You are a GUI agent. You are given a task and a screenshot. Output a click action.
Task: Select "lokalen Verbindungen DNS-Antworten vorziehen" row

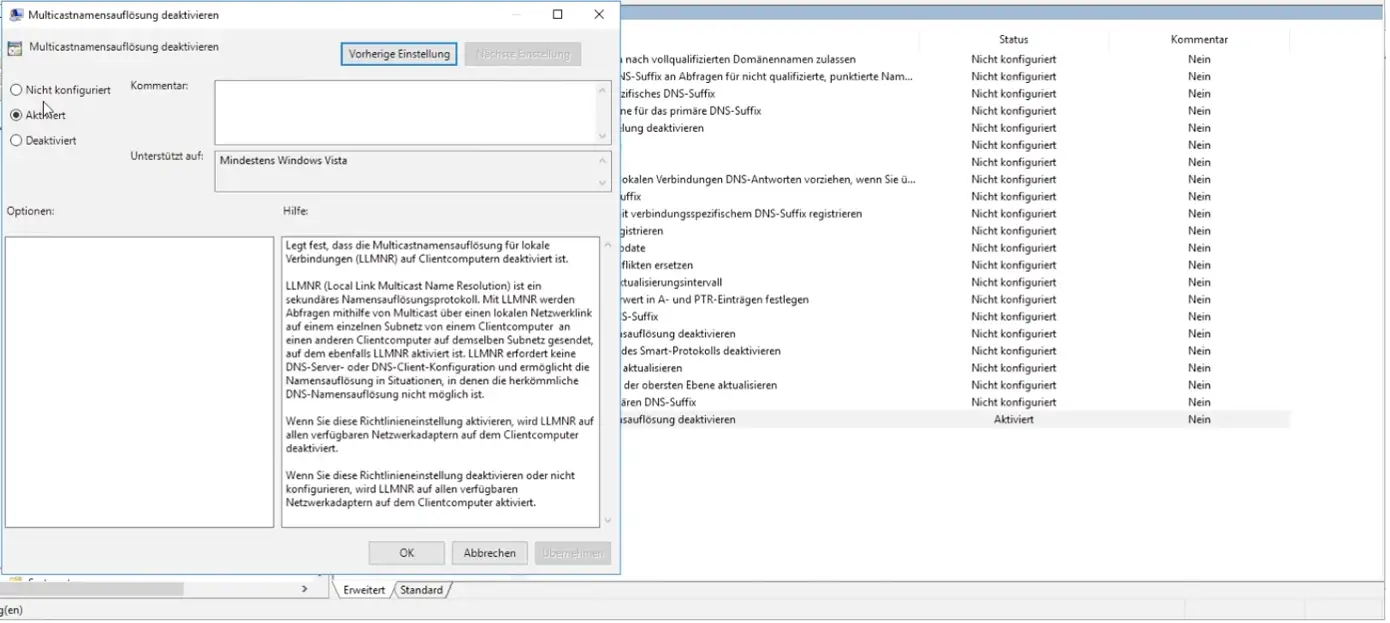pos(954,180)
